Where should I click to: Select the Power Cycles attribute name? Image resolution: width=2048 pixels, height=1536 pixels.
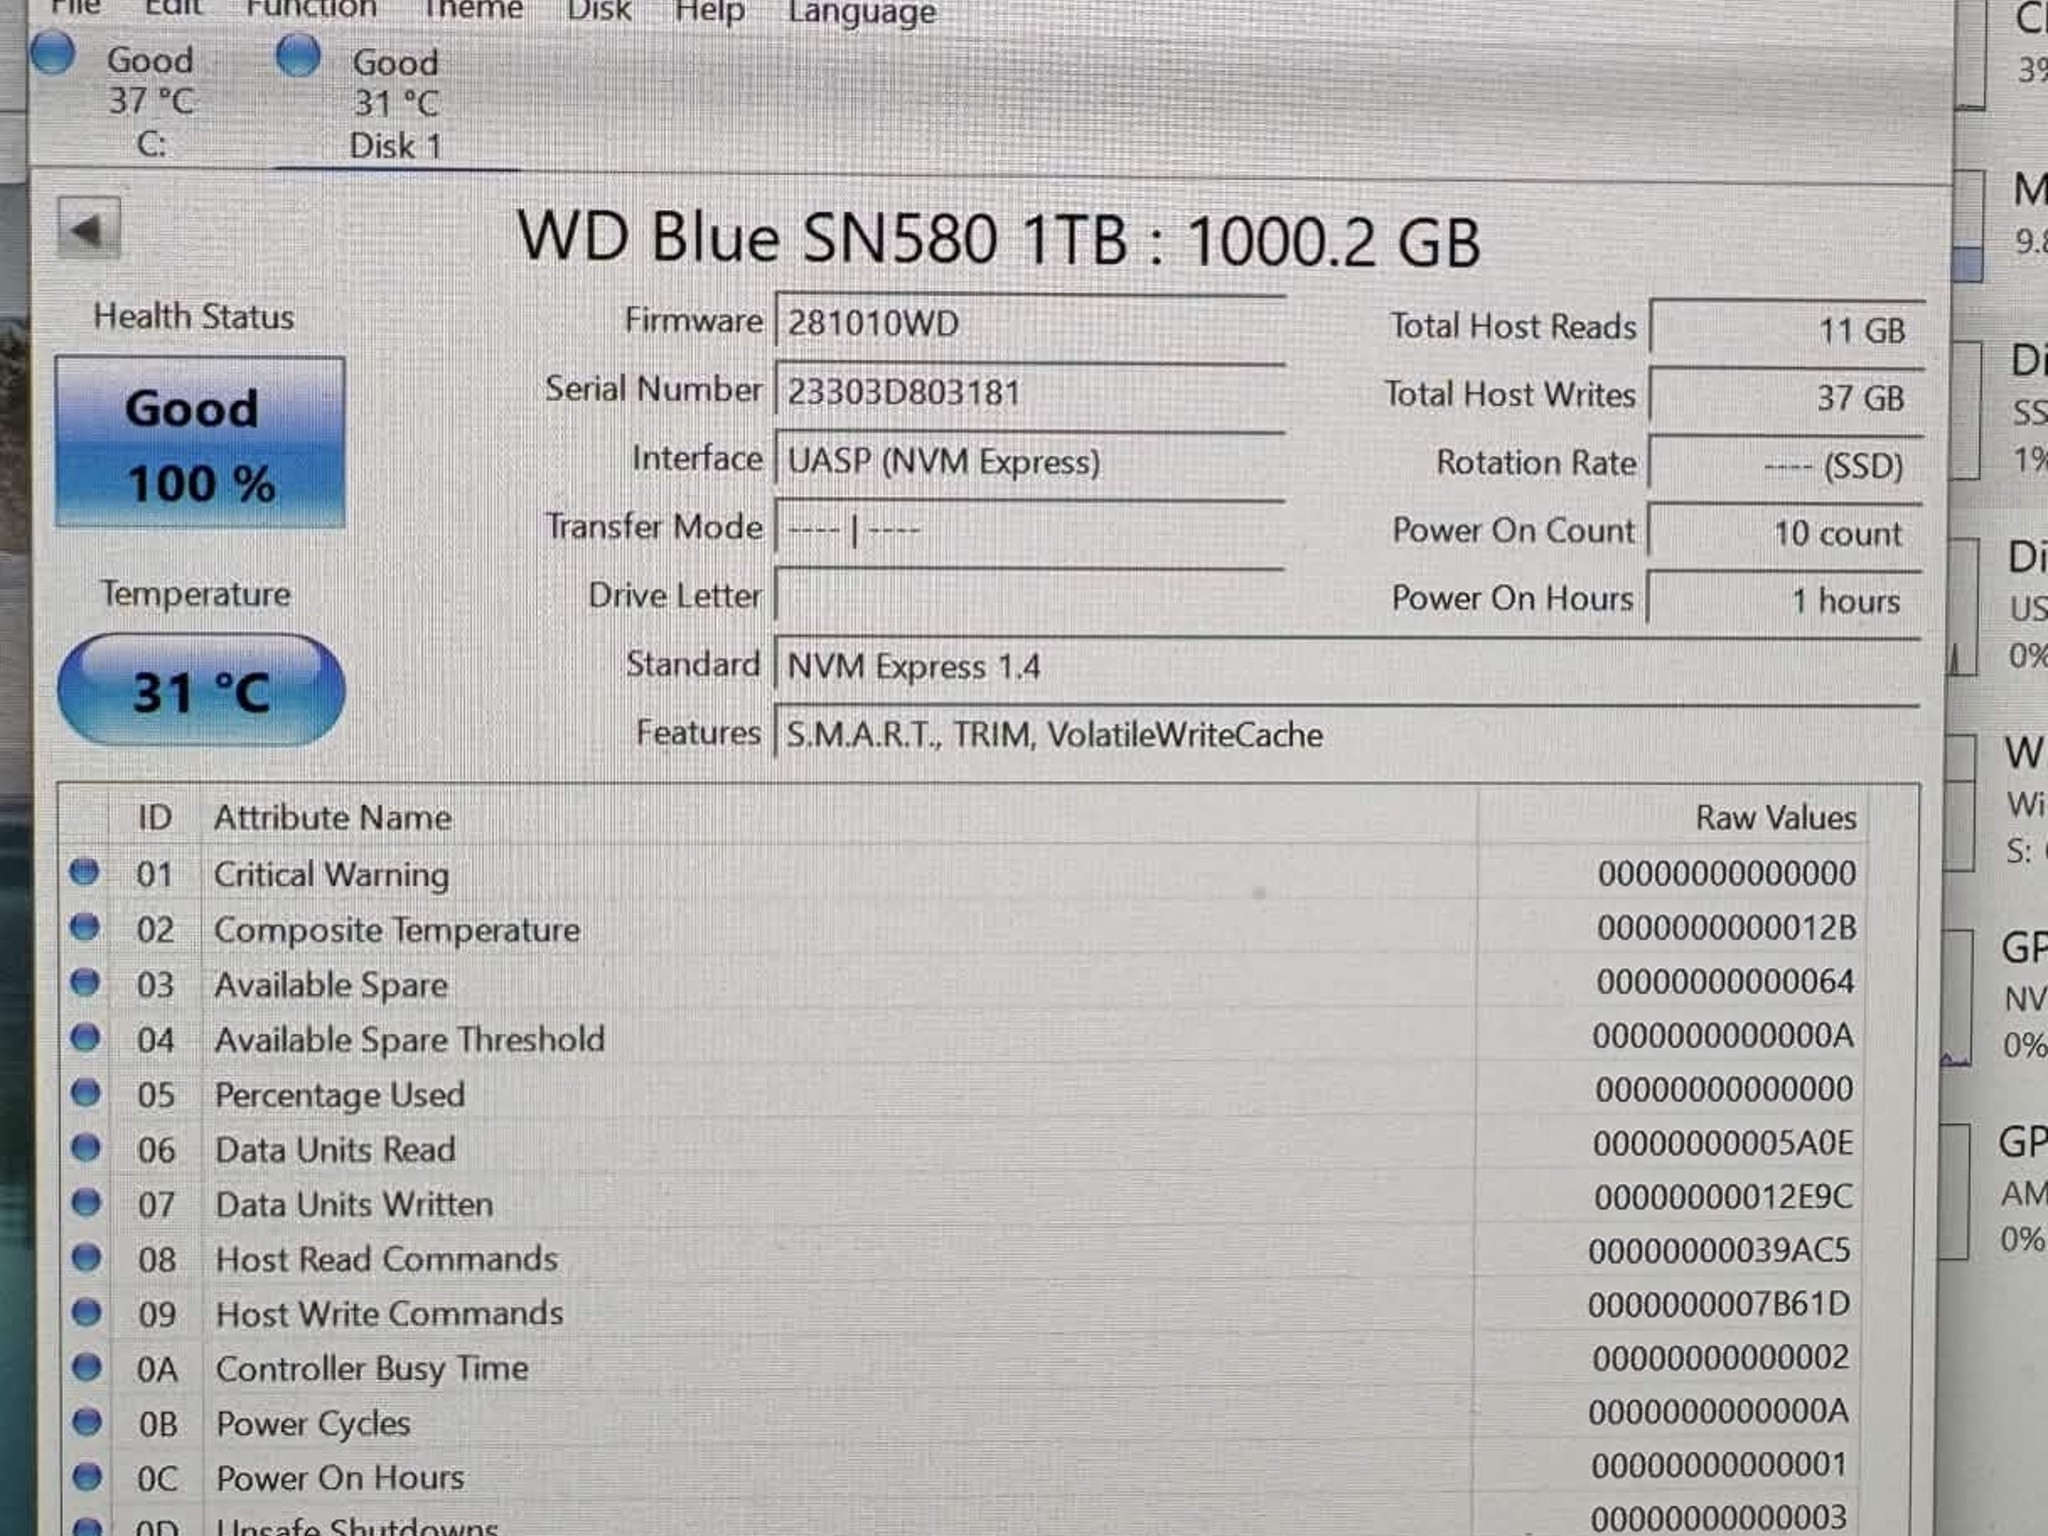(313, 1423)
